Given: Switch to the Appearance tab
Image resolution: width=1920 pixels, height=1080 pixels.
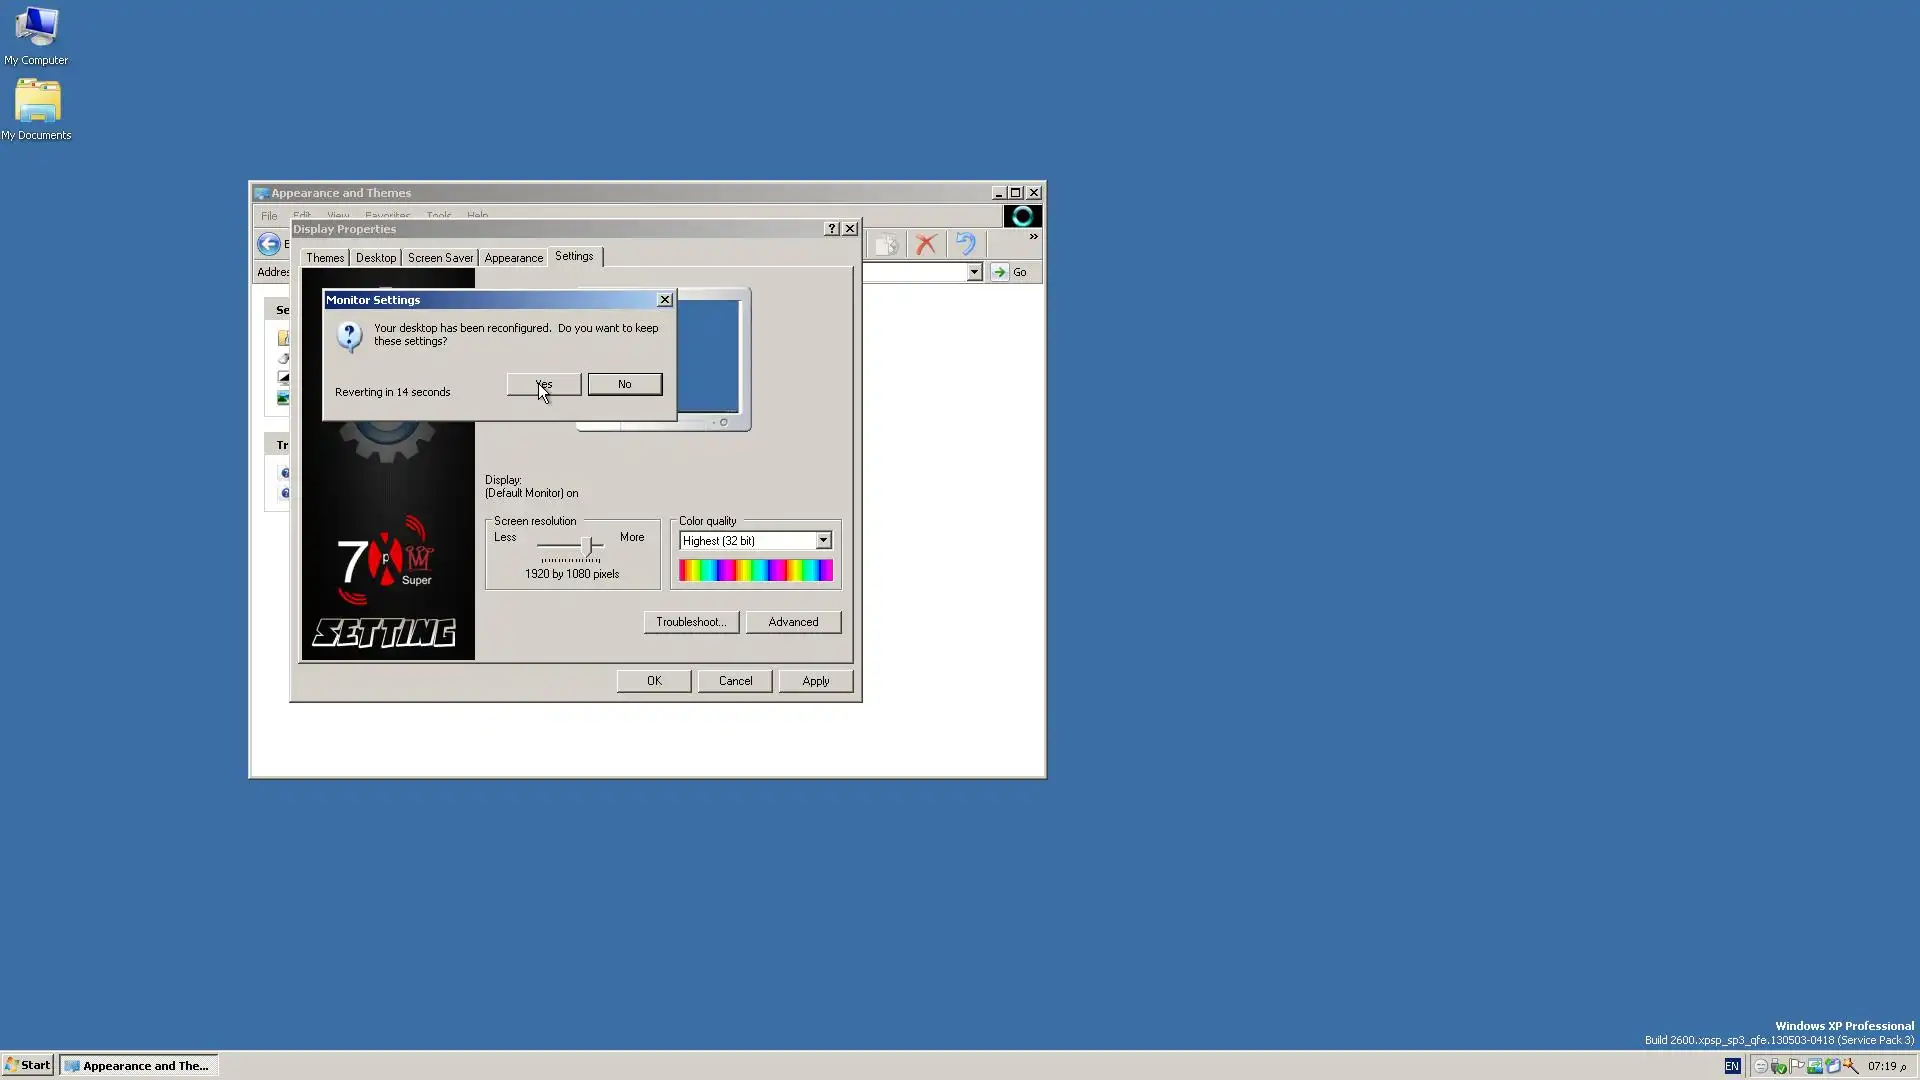Looking at the screenshot, I should tap(513, 258).
